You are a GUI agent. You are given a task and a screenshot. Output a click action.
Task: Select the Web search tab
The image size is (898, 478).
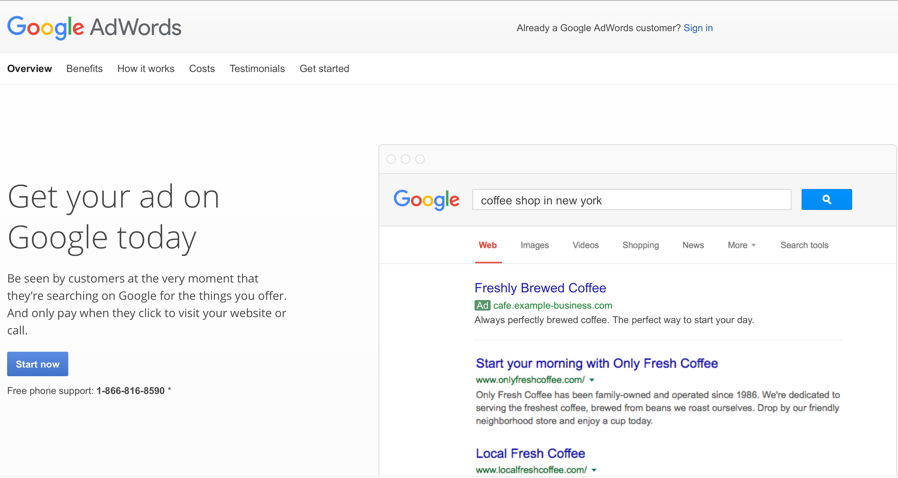(488, 245)
